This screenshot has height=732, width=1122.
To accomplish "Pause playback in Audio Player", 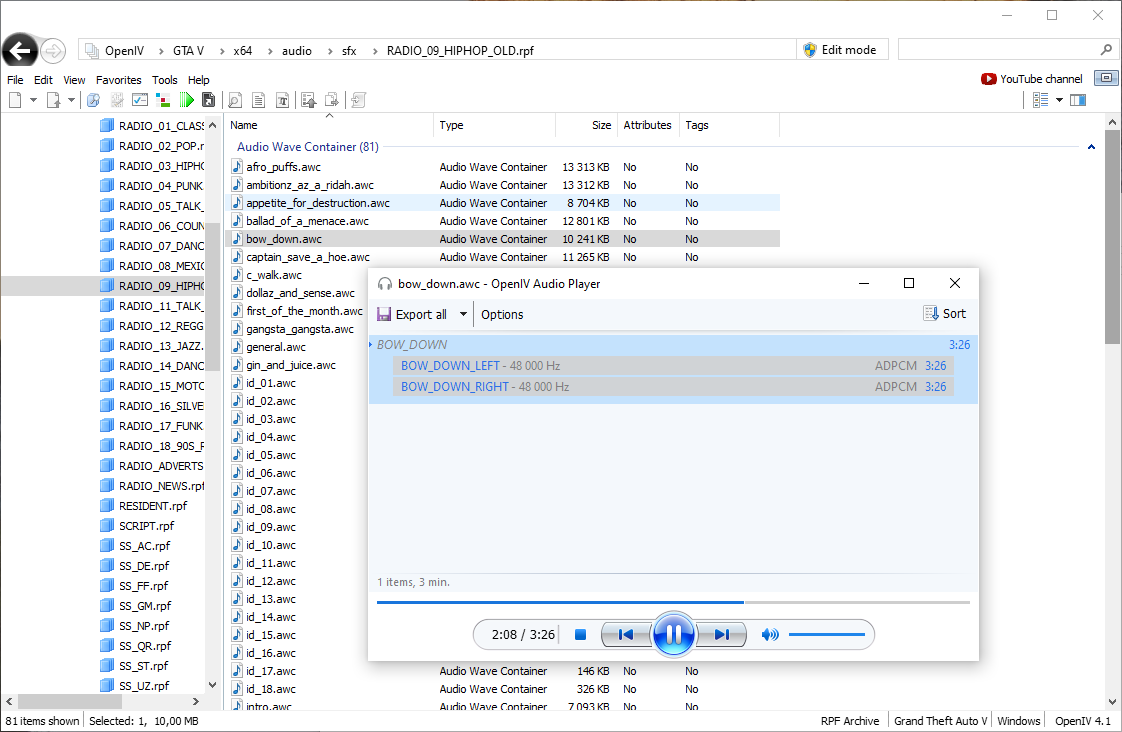I will (x=673, y=634).
